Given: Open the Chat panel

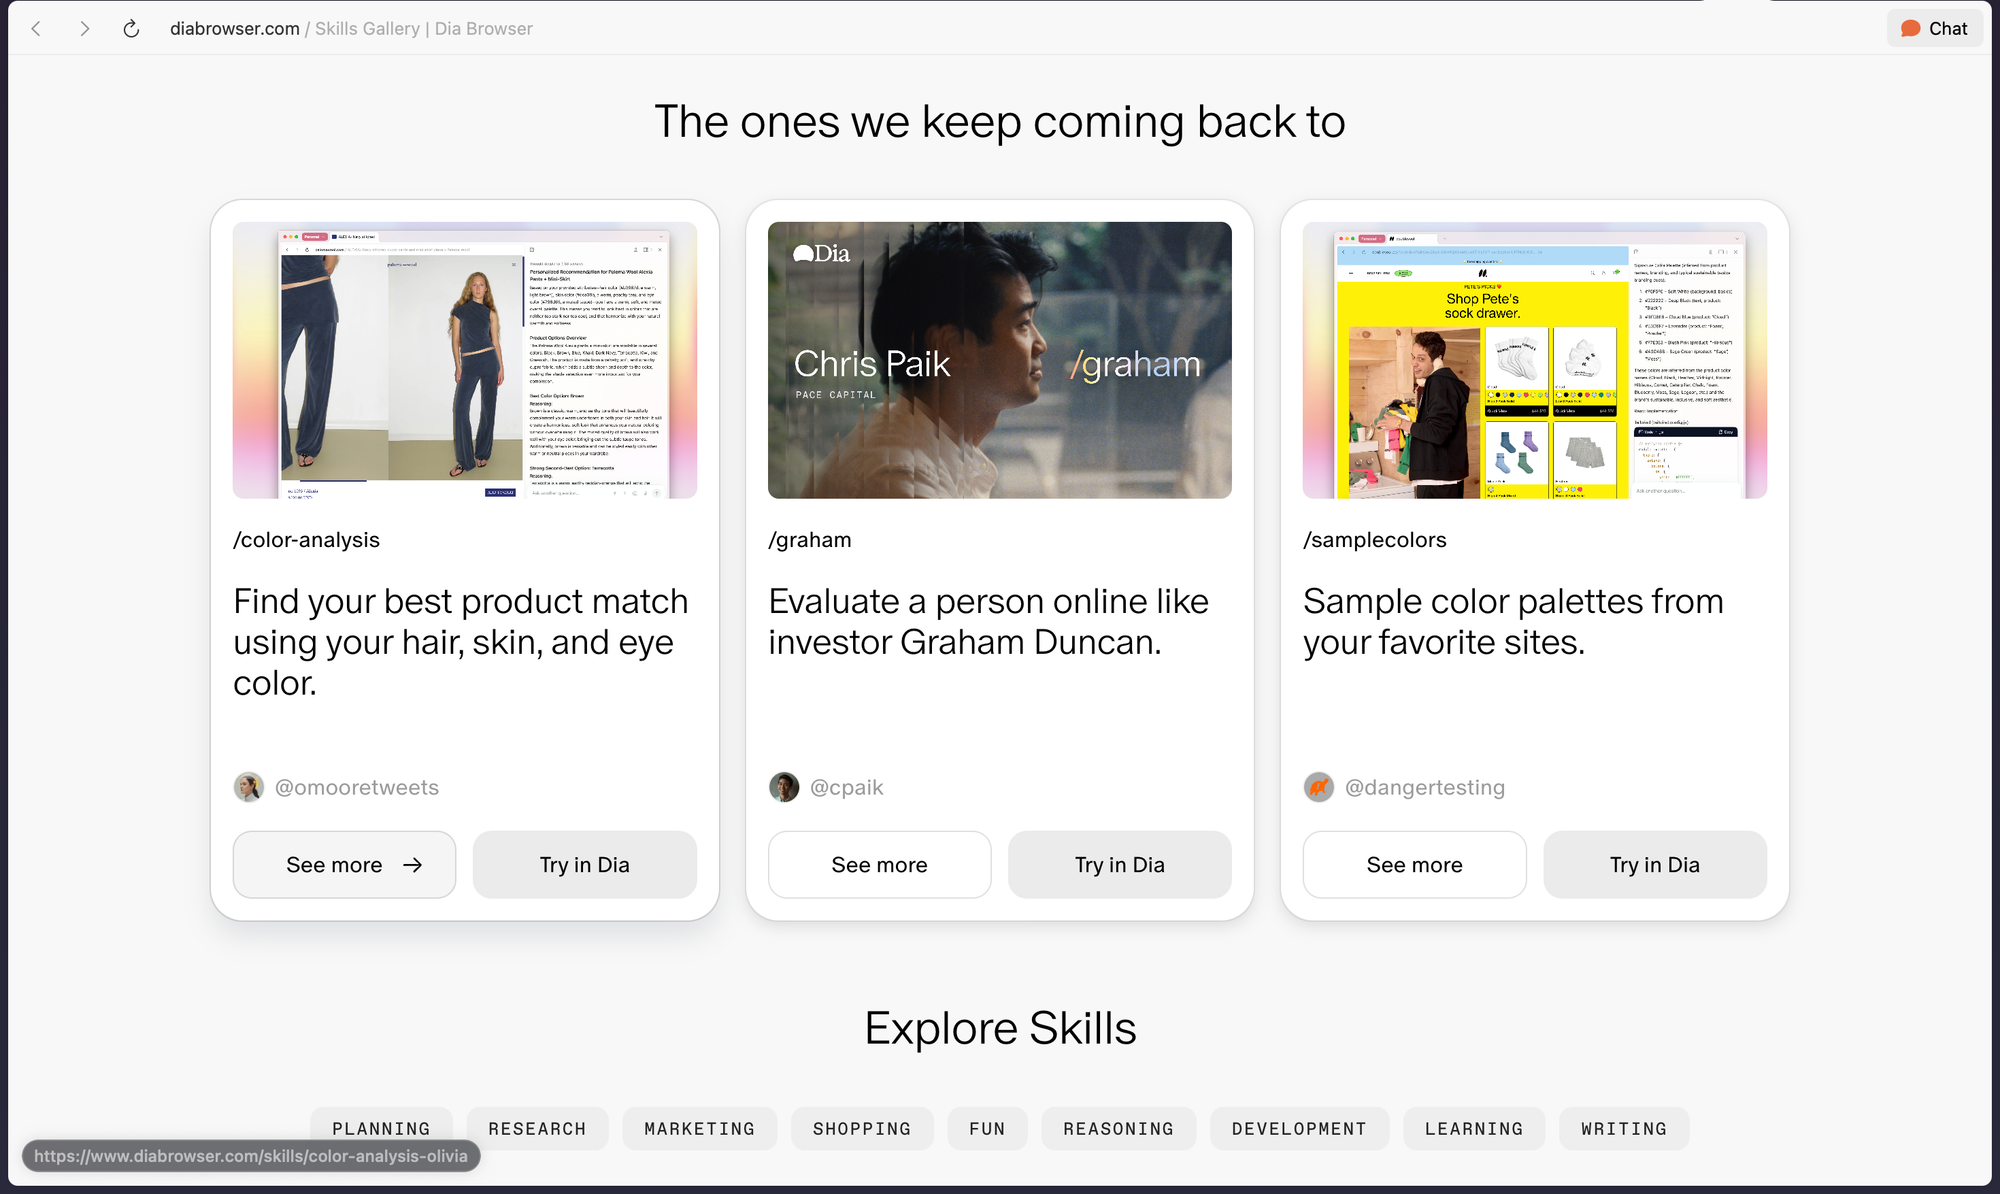Looking at the screenshot, I should [x=1934, y=29].
